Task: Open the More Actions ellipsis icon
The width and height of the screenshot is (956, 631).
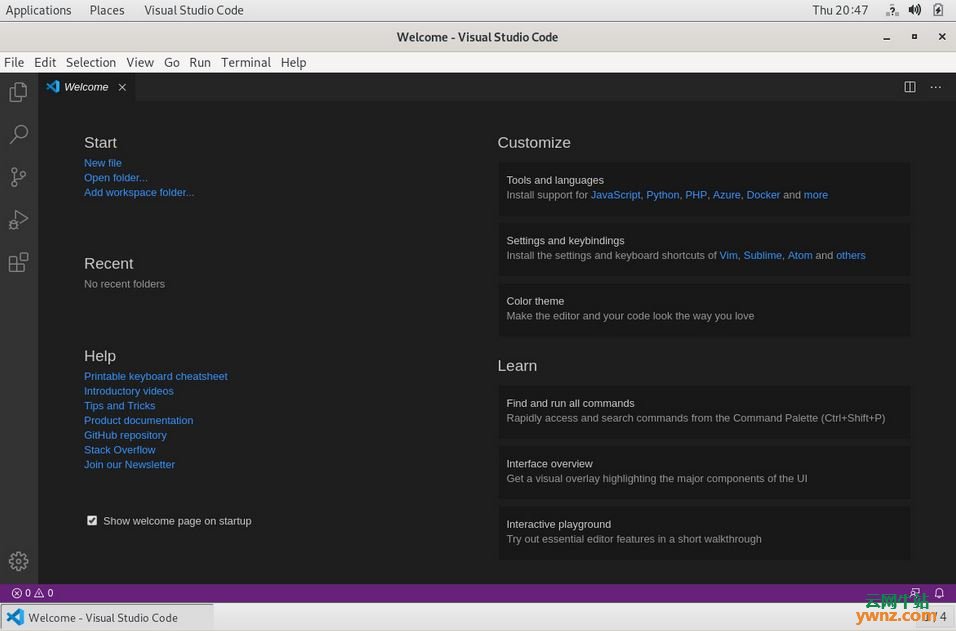Action: pos(935,87)
